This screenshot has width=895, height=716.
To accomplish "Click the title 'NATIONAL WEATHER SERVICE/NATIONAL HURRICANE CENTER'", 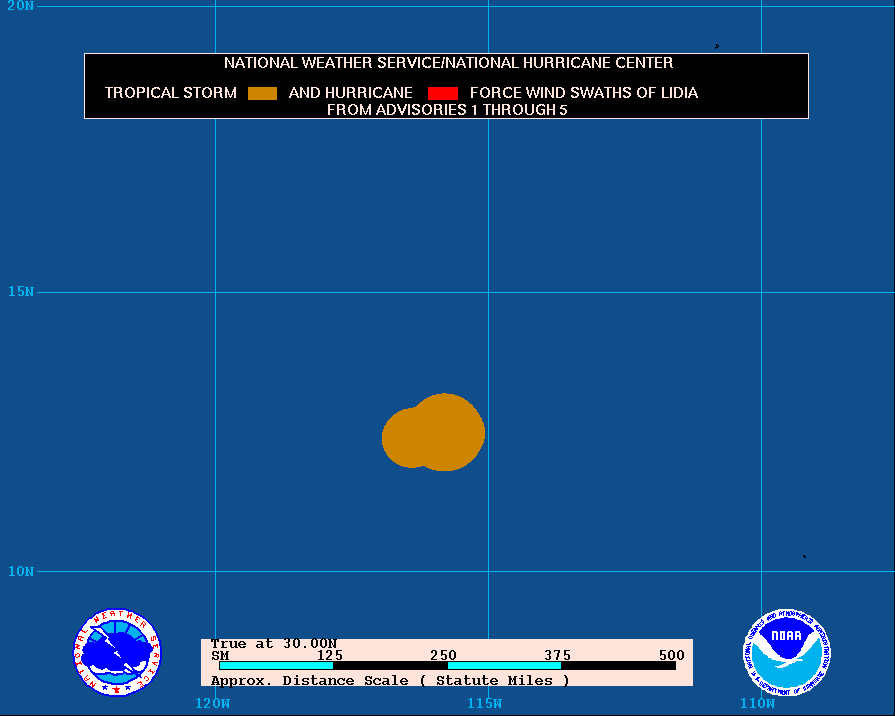I will [448, 63].
